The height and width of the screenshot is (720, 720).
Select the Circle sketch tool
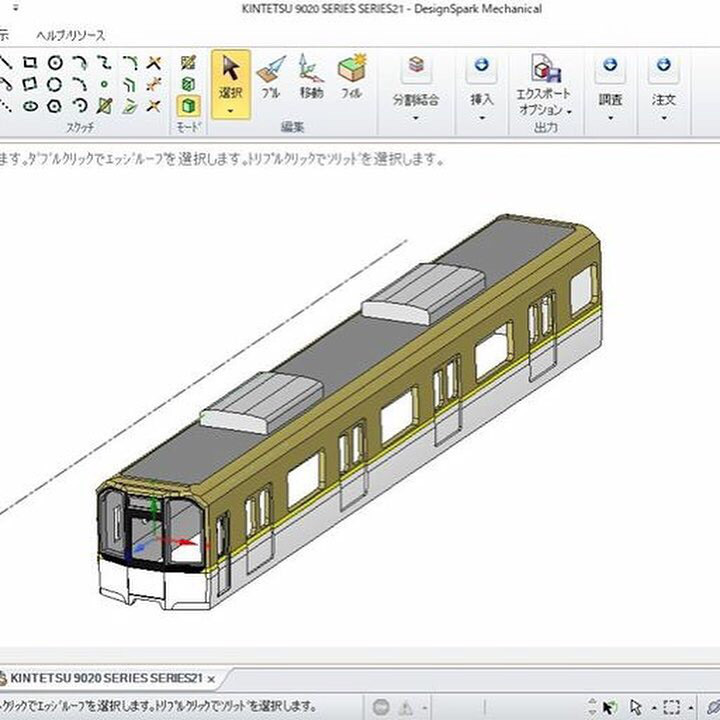pyautogui.click(x=55, y=62)
